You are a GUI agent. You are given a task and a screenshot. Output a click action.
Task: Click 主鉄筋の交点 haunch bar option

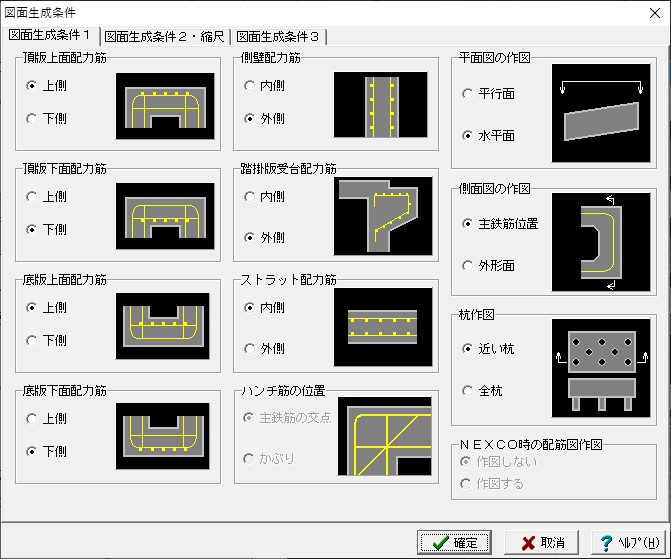(287, 418)
